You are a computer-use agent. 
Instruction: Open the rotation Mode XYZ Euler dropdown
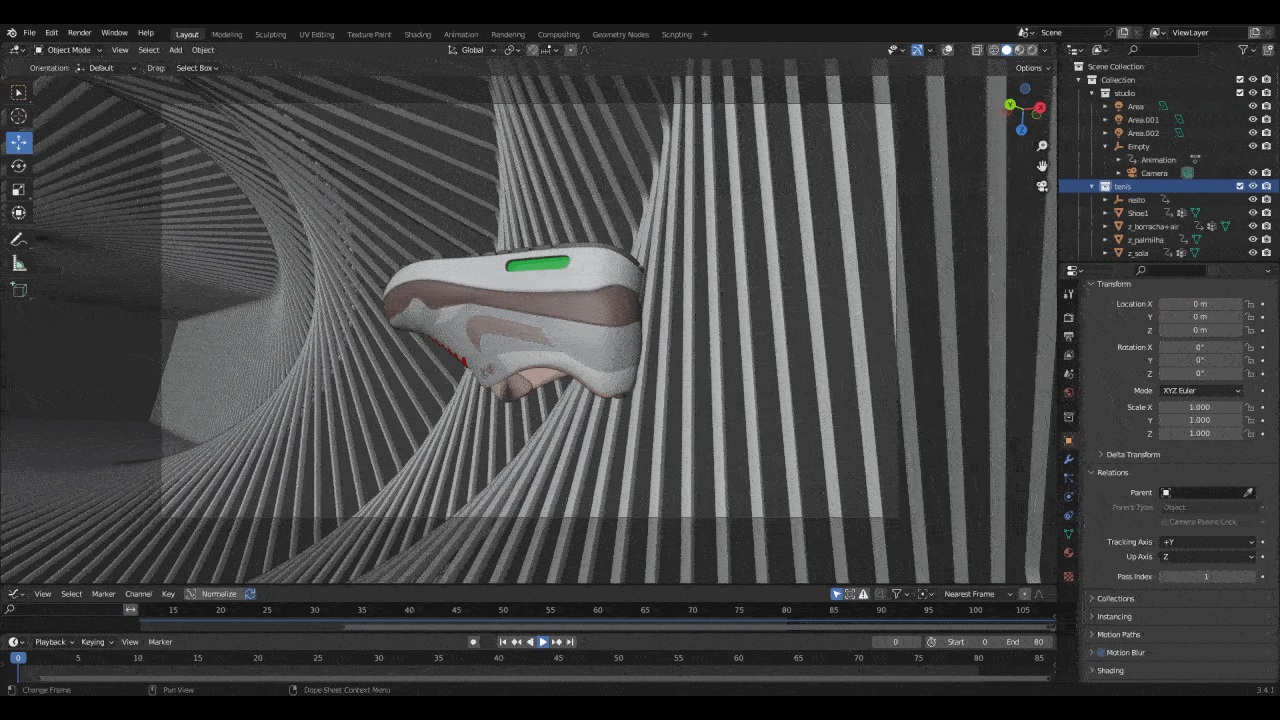pyautogui.click(x=1201, y=390)
